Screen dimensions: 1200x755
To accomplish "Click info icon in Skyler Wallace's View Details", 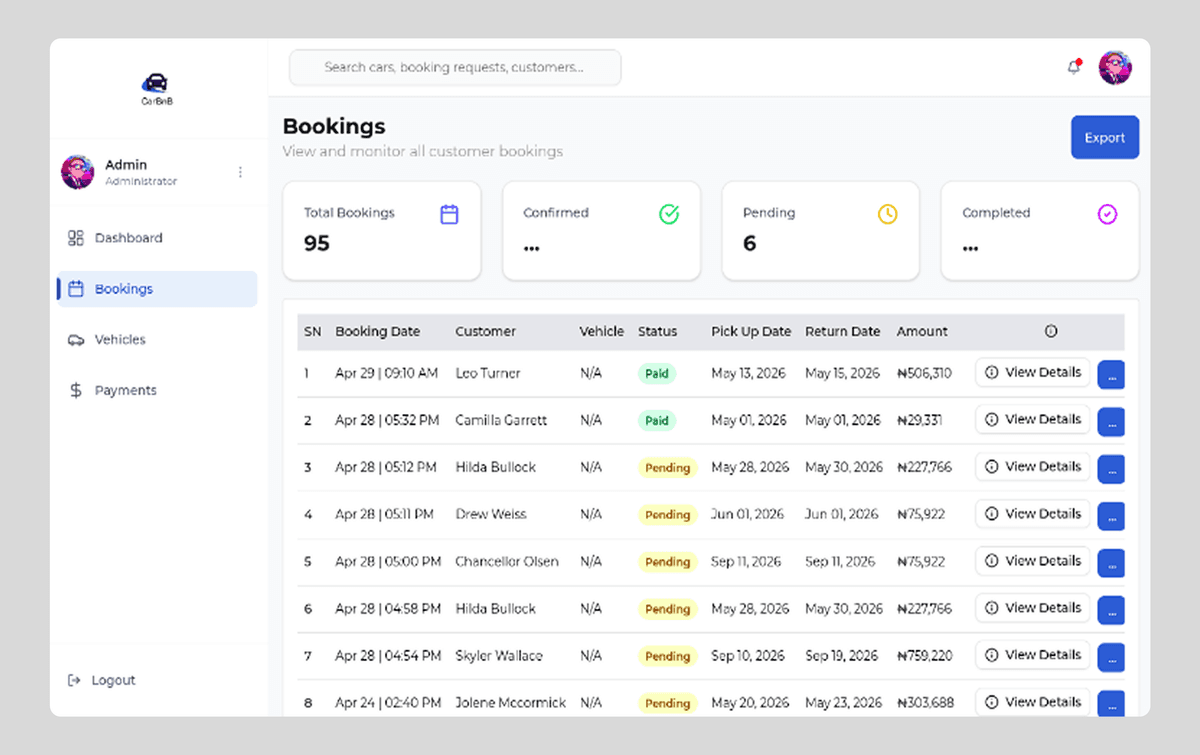I will (x=992, y=655).
